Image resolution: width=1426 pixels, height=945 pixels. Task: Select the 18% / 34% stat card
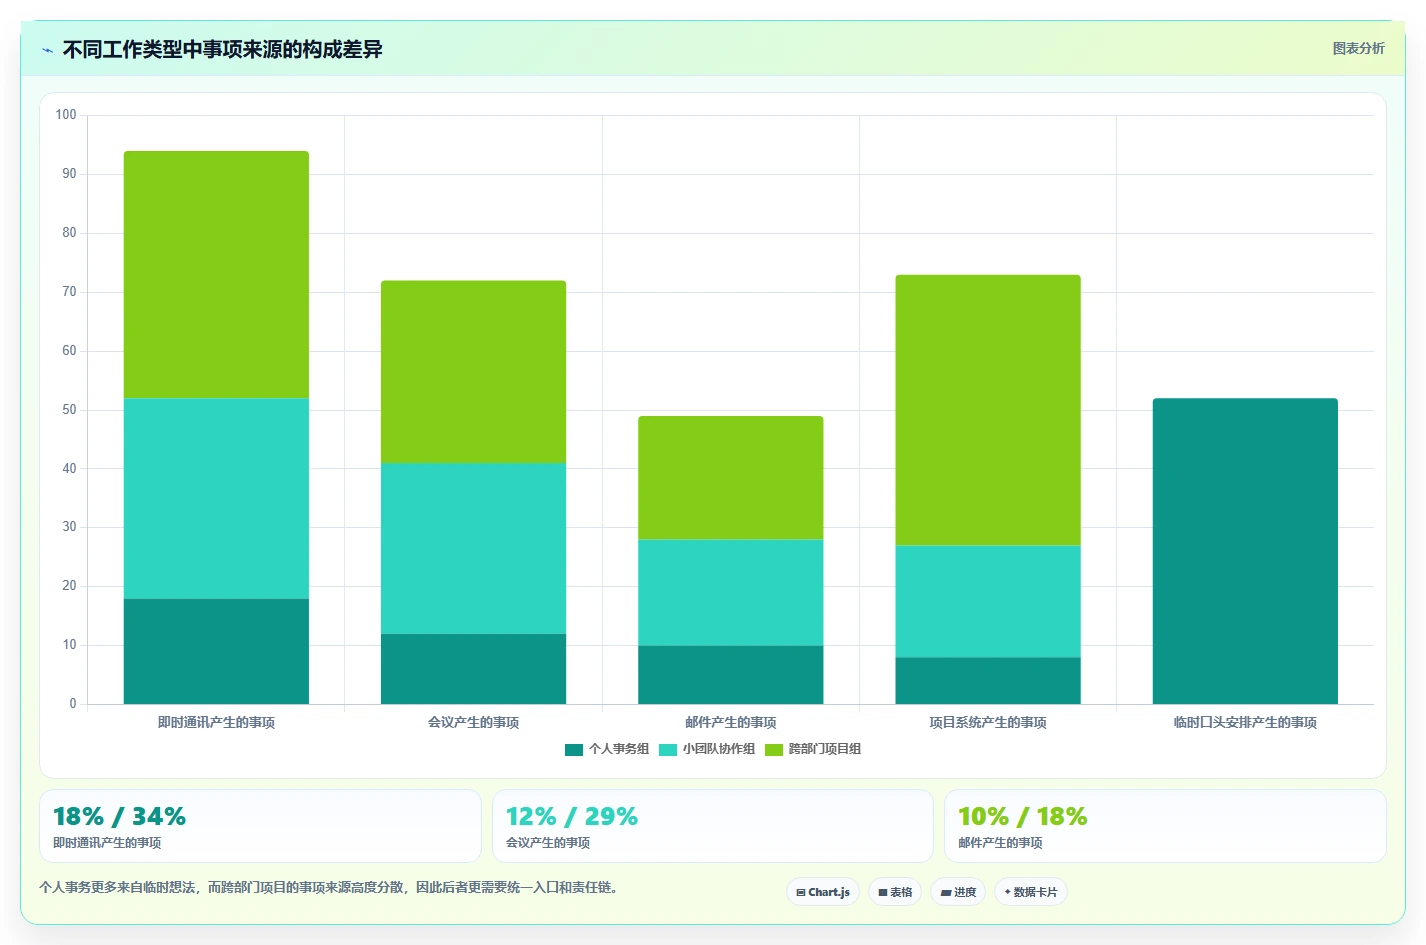pos(260,826)
